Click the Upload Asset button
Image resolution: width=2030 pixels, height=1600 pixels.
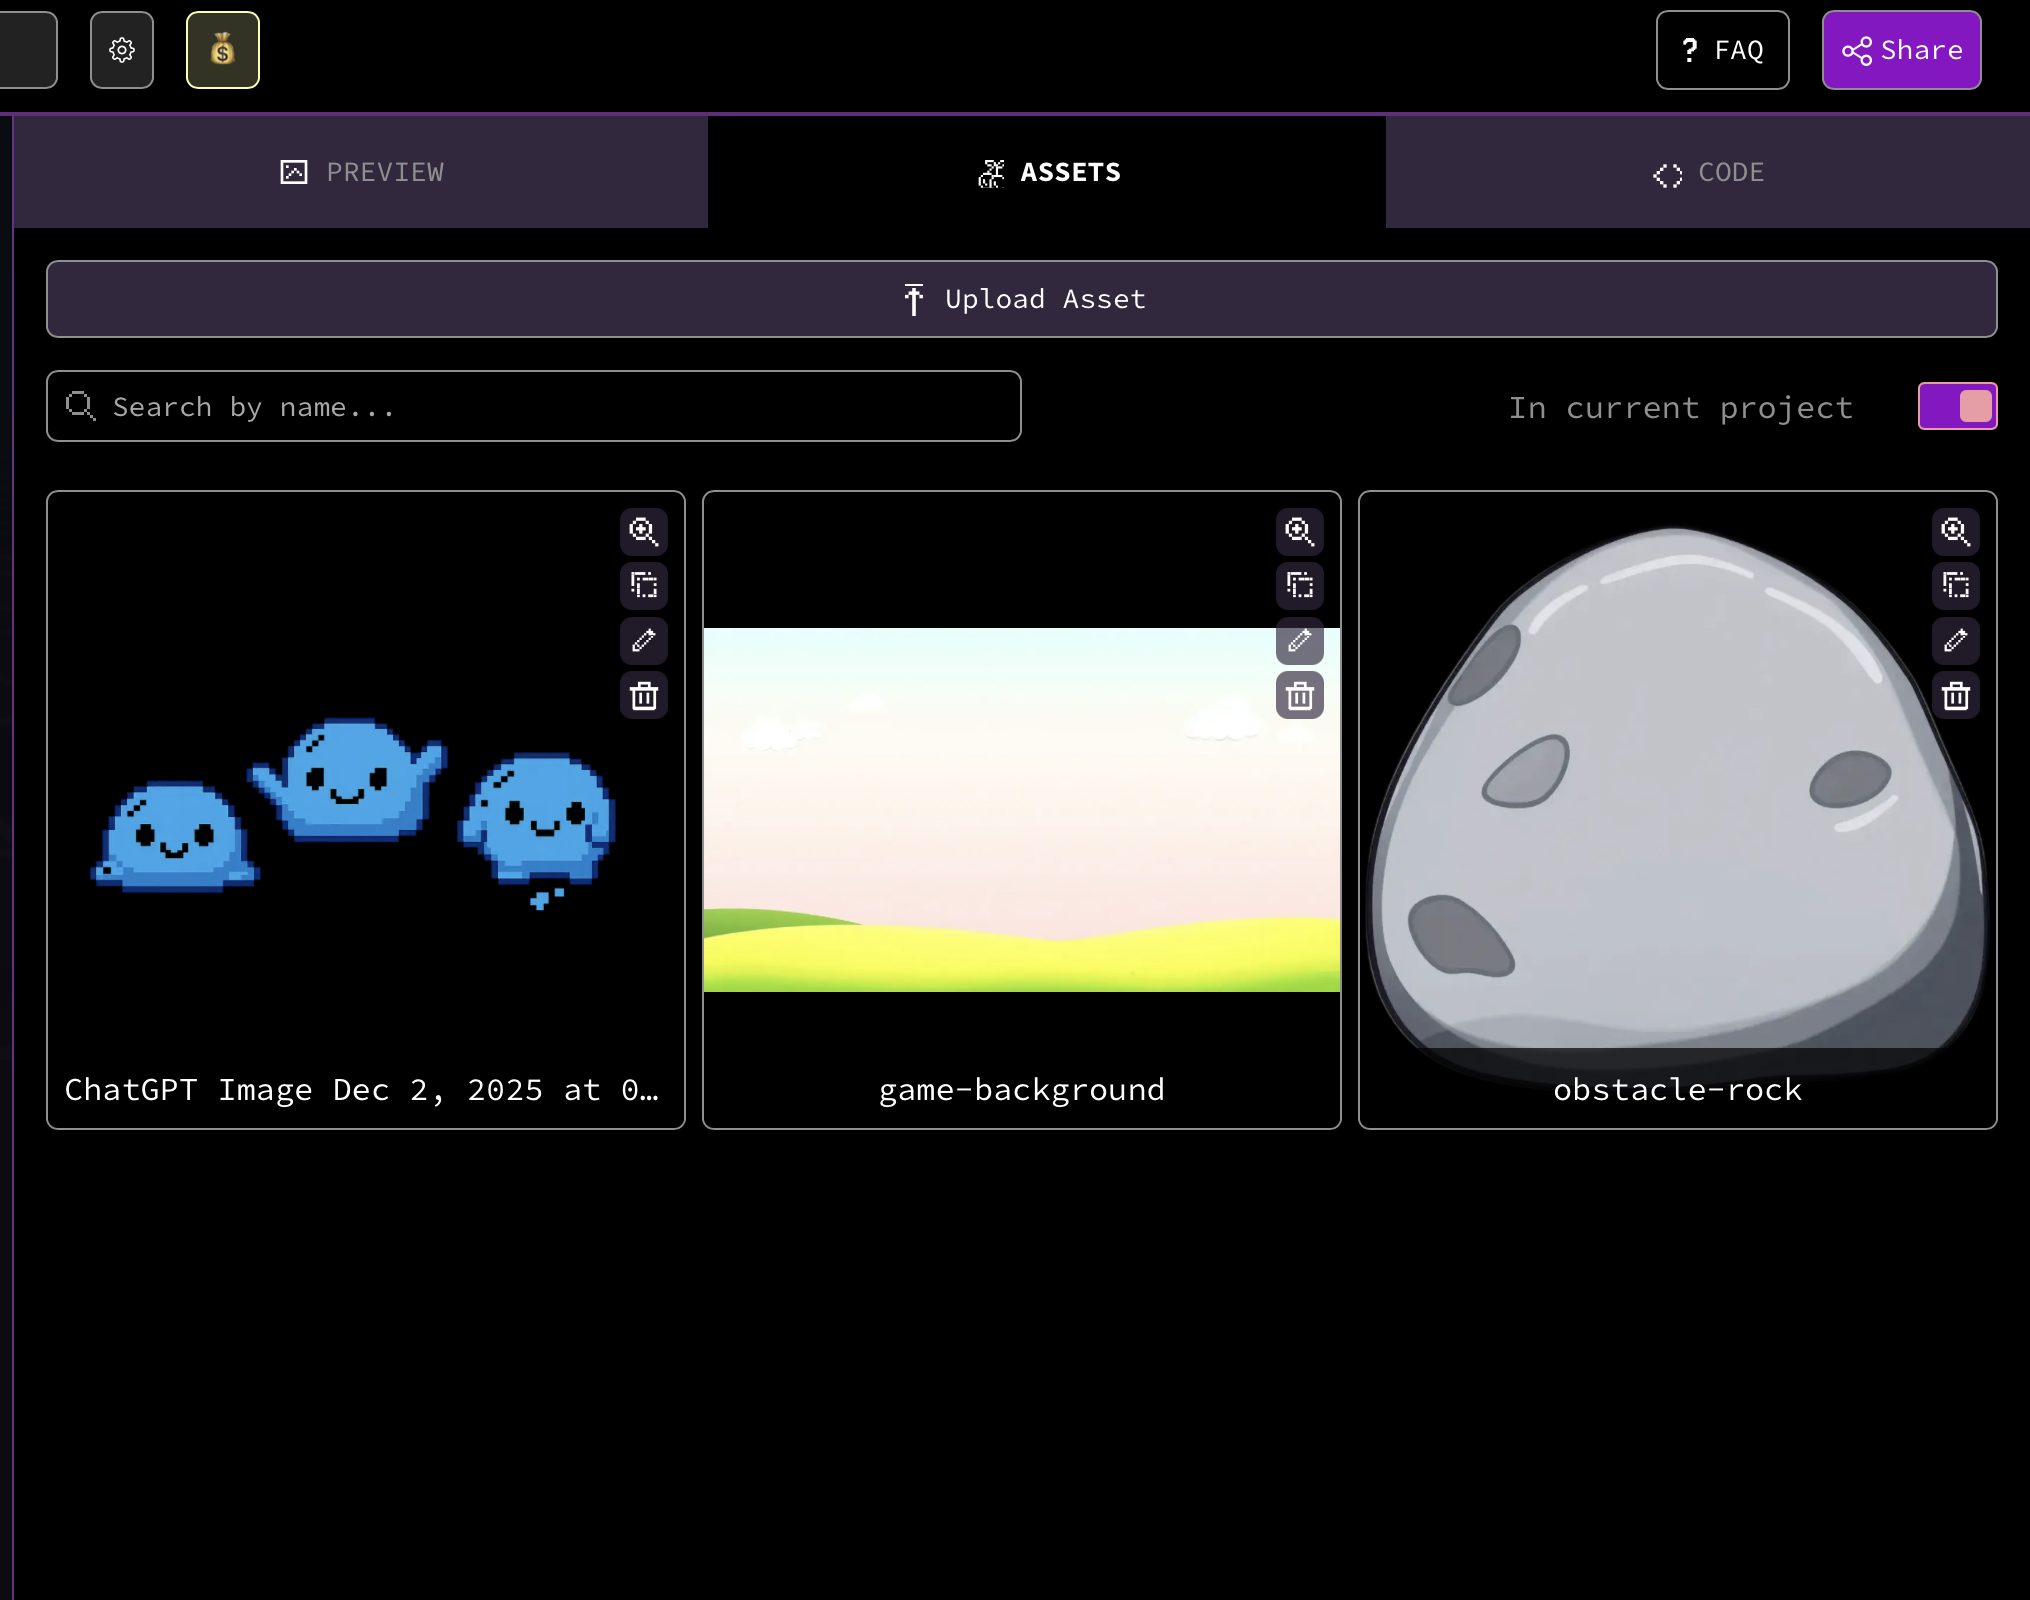1021,299
